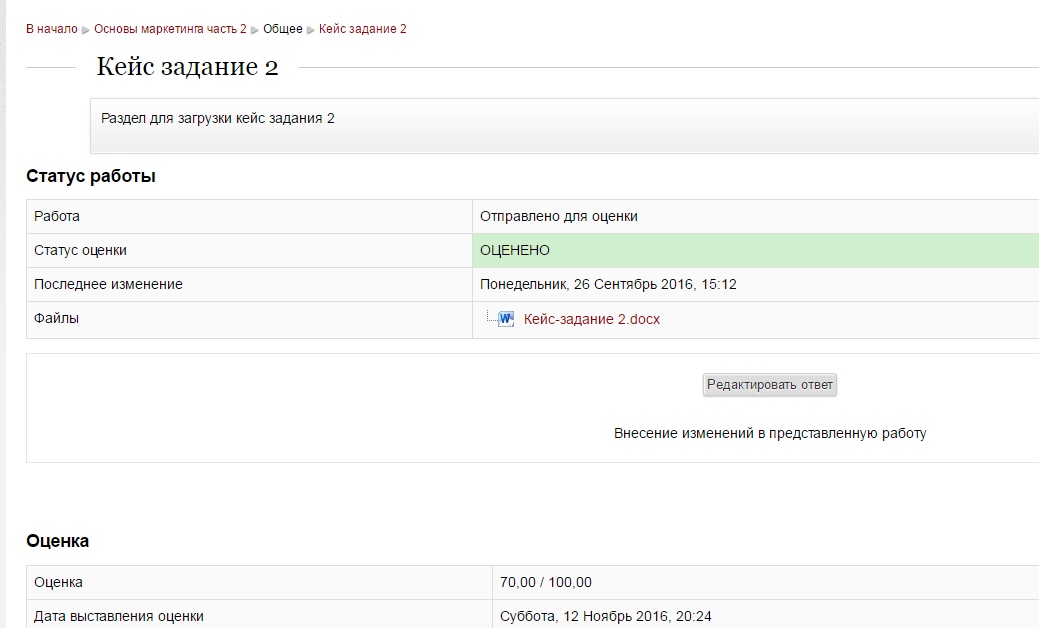Click the «Кейс задание 2» breadcrumb link
The height and width of the screenshot is (628, 1039).
point(362,29)
